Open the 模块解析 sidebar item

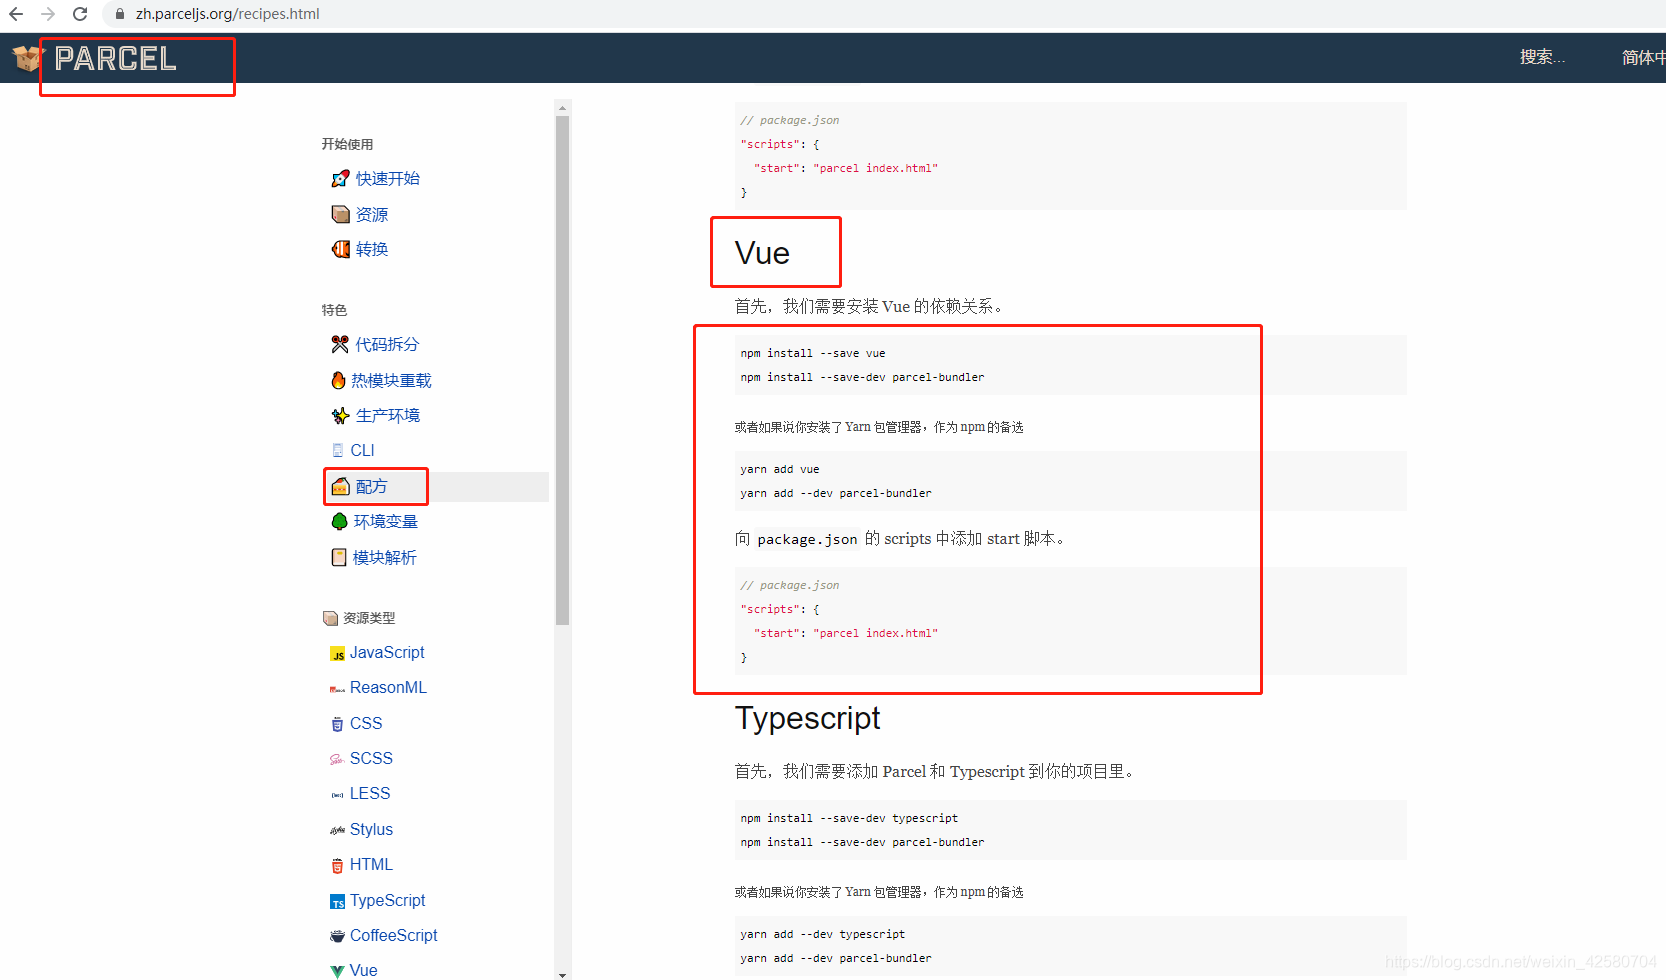click(385, 557)
